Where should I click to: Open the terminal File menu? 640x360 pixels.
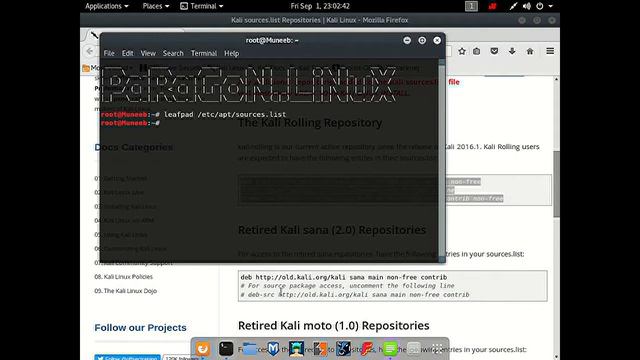pyautogui.click(x=109, y=53)
